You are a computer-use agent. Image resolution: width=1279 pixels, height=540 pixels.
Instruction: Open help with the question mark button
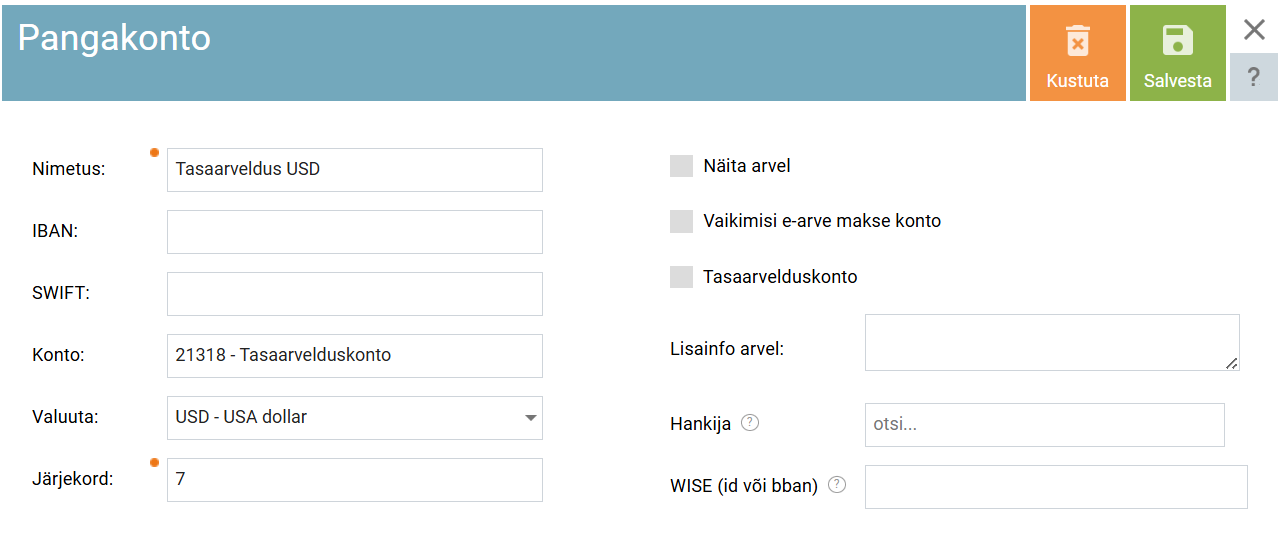tap(1254, 77)
